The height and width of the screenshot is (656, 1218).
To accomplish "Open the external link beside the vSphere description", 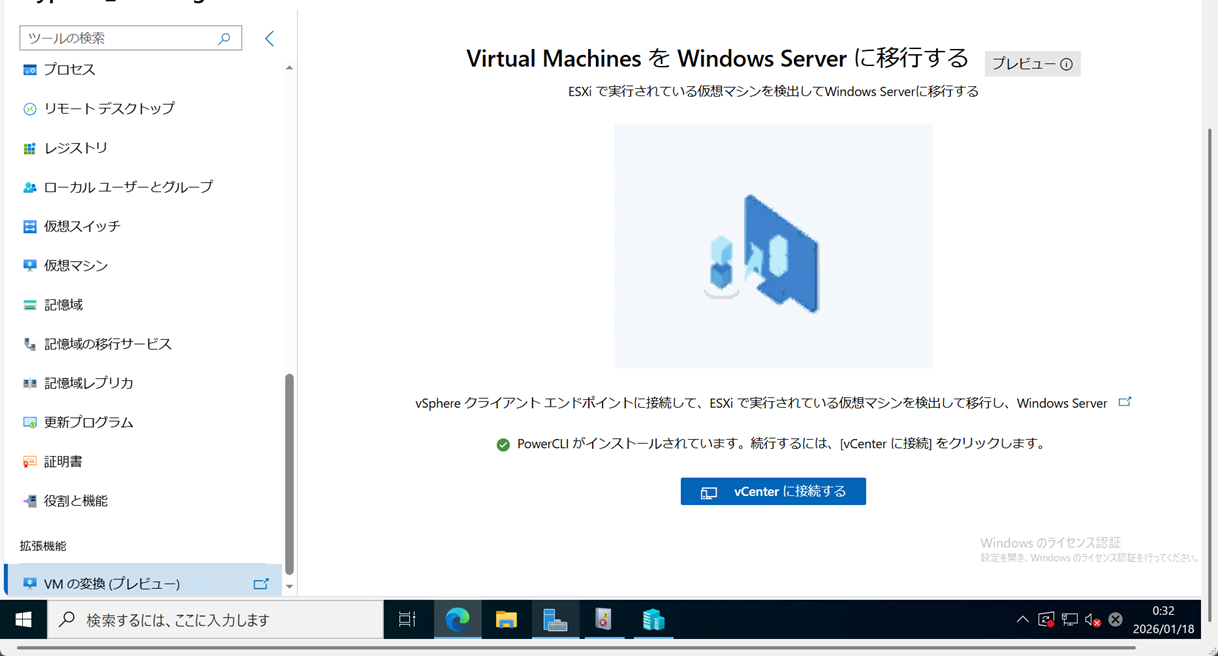I will [1125, 402].
